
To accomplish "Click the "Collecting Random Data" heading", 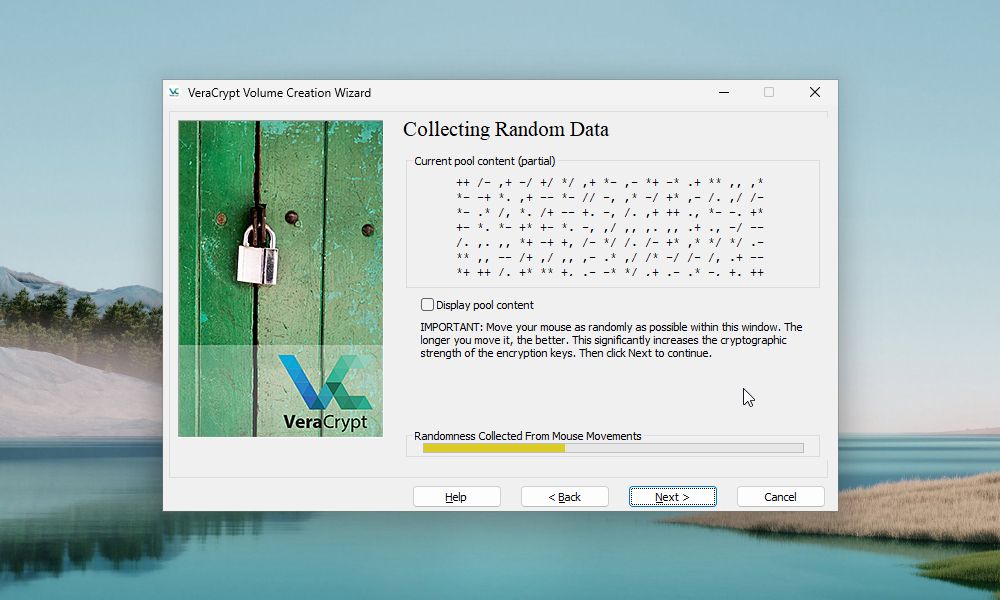I will 505,130.
